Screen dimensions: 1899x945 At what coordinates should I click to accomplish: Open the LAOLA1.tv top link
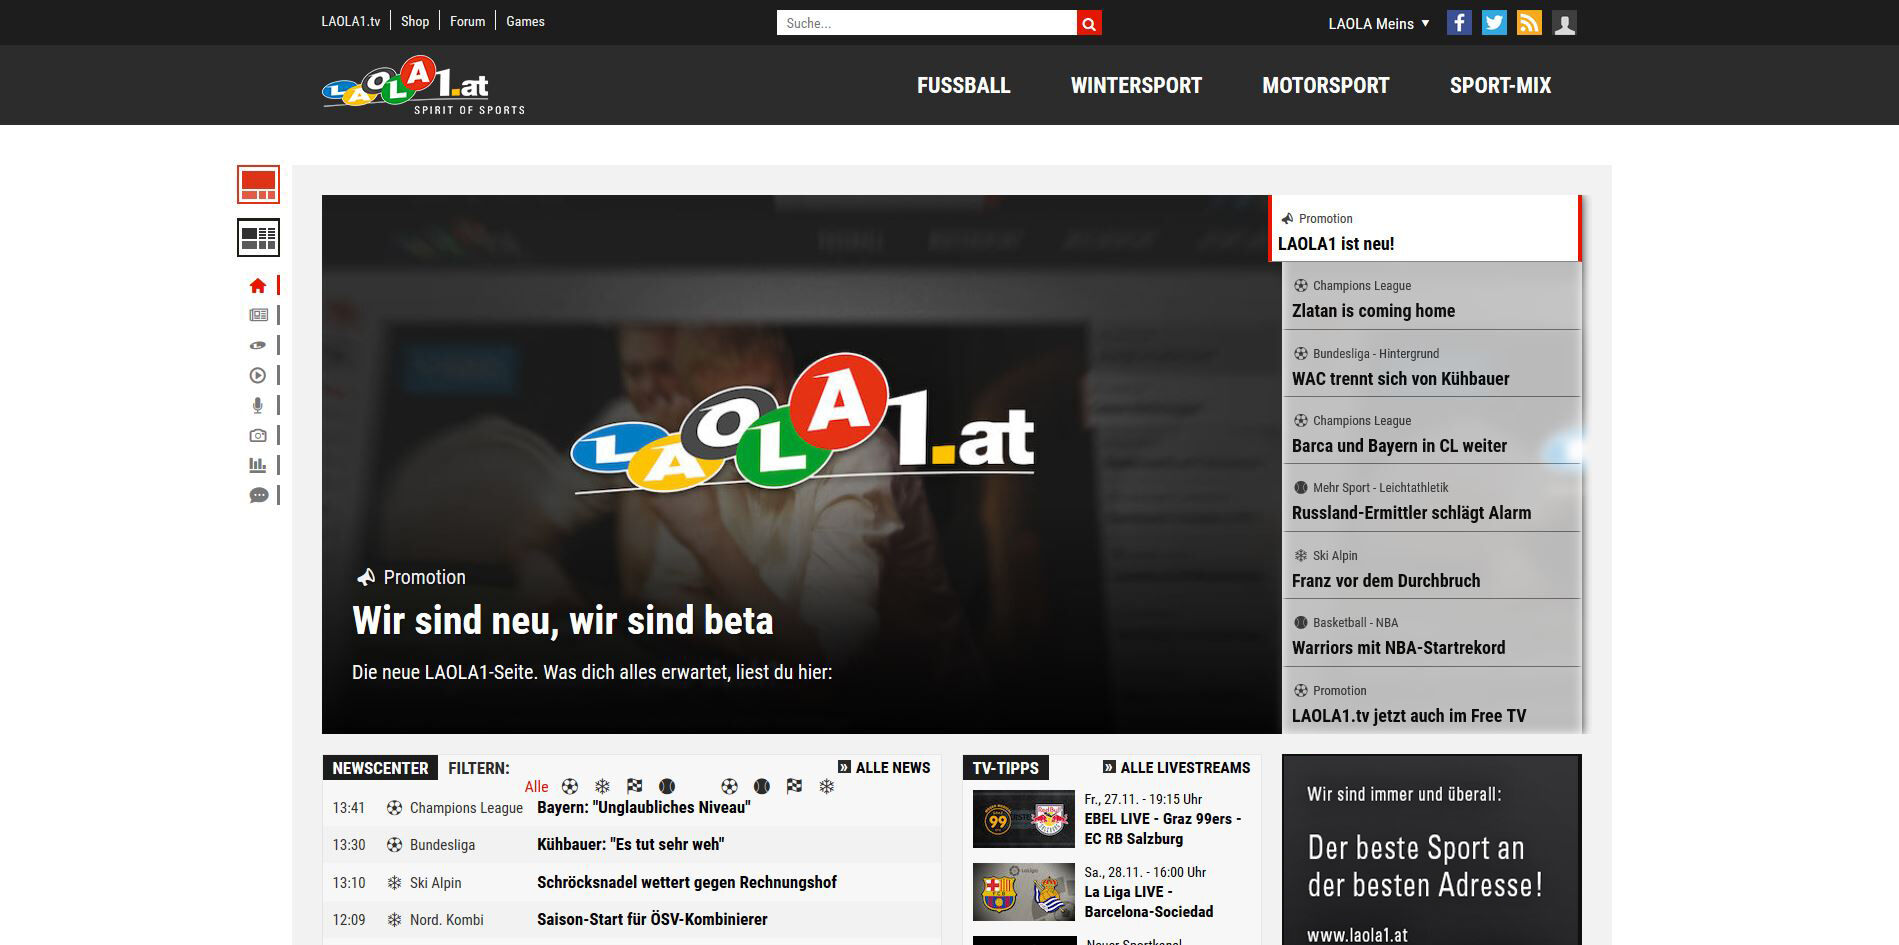tap(351, 21)
